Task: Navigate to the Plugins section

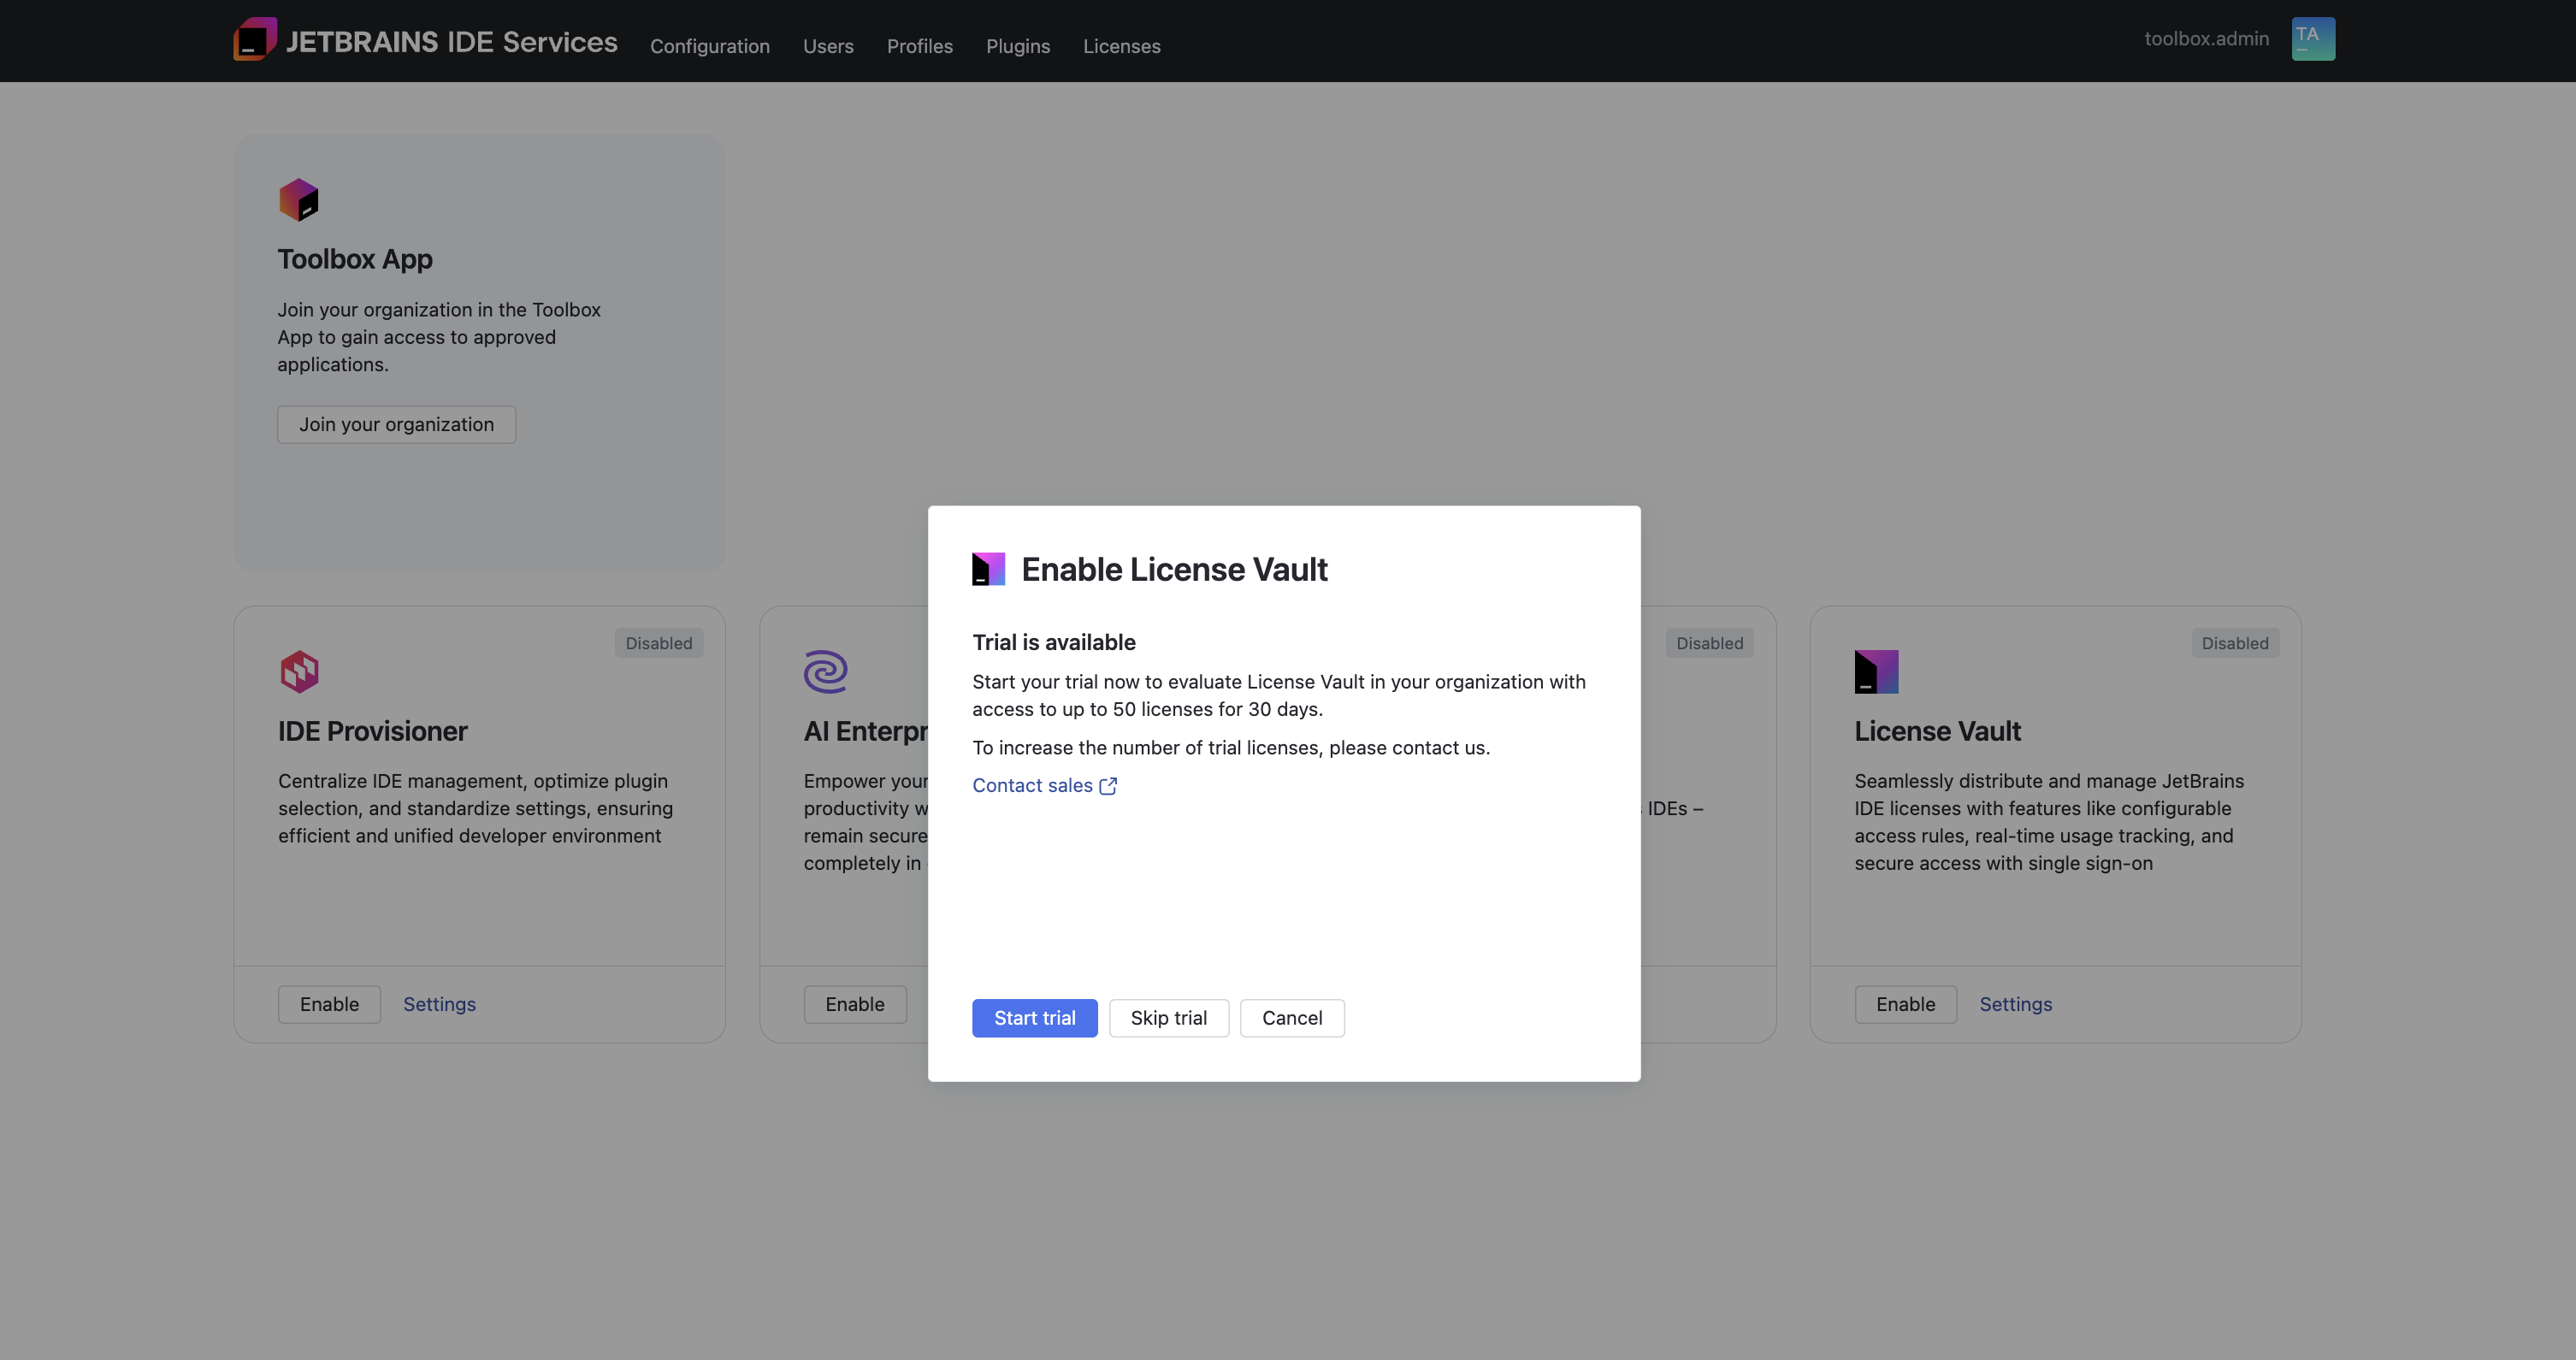Action: pyautogui.click(x=1018, y=46)
